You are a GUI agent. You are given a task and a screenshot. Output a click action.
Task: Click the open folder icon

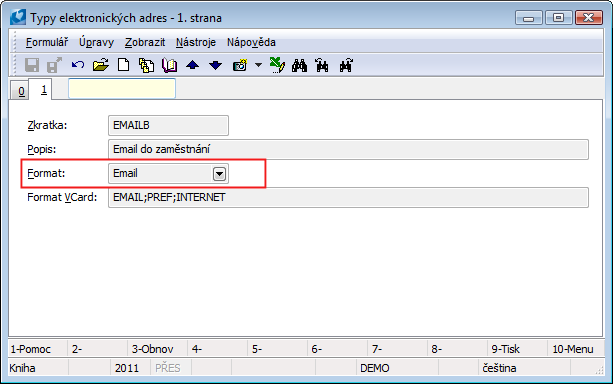tap(101, 65)
